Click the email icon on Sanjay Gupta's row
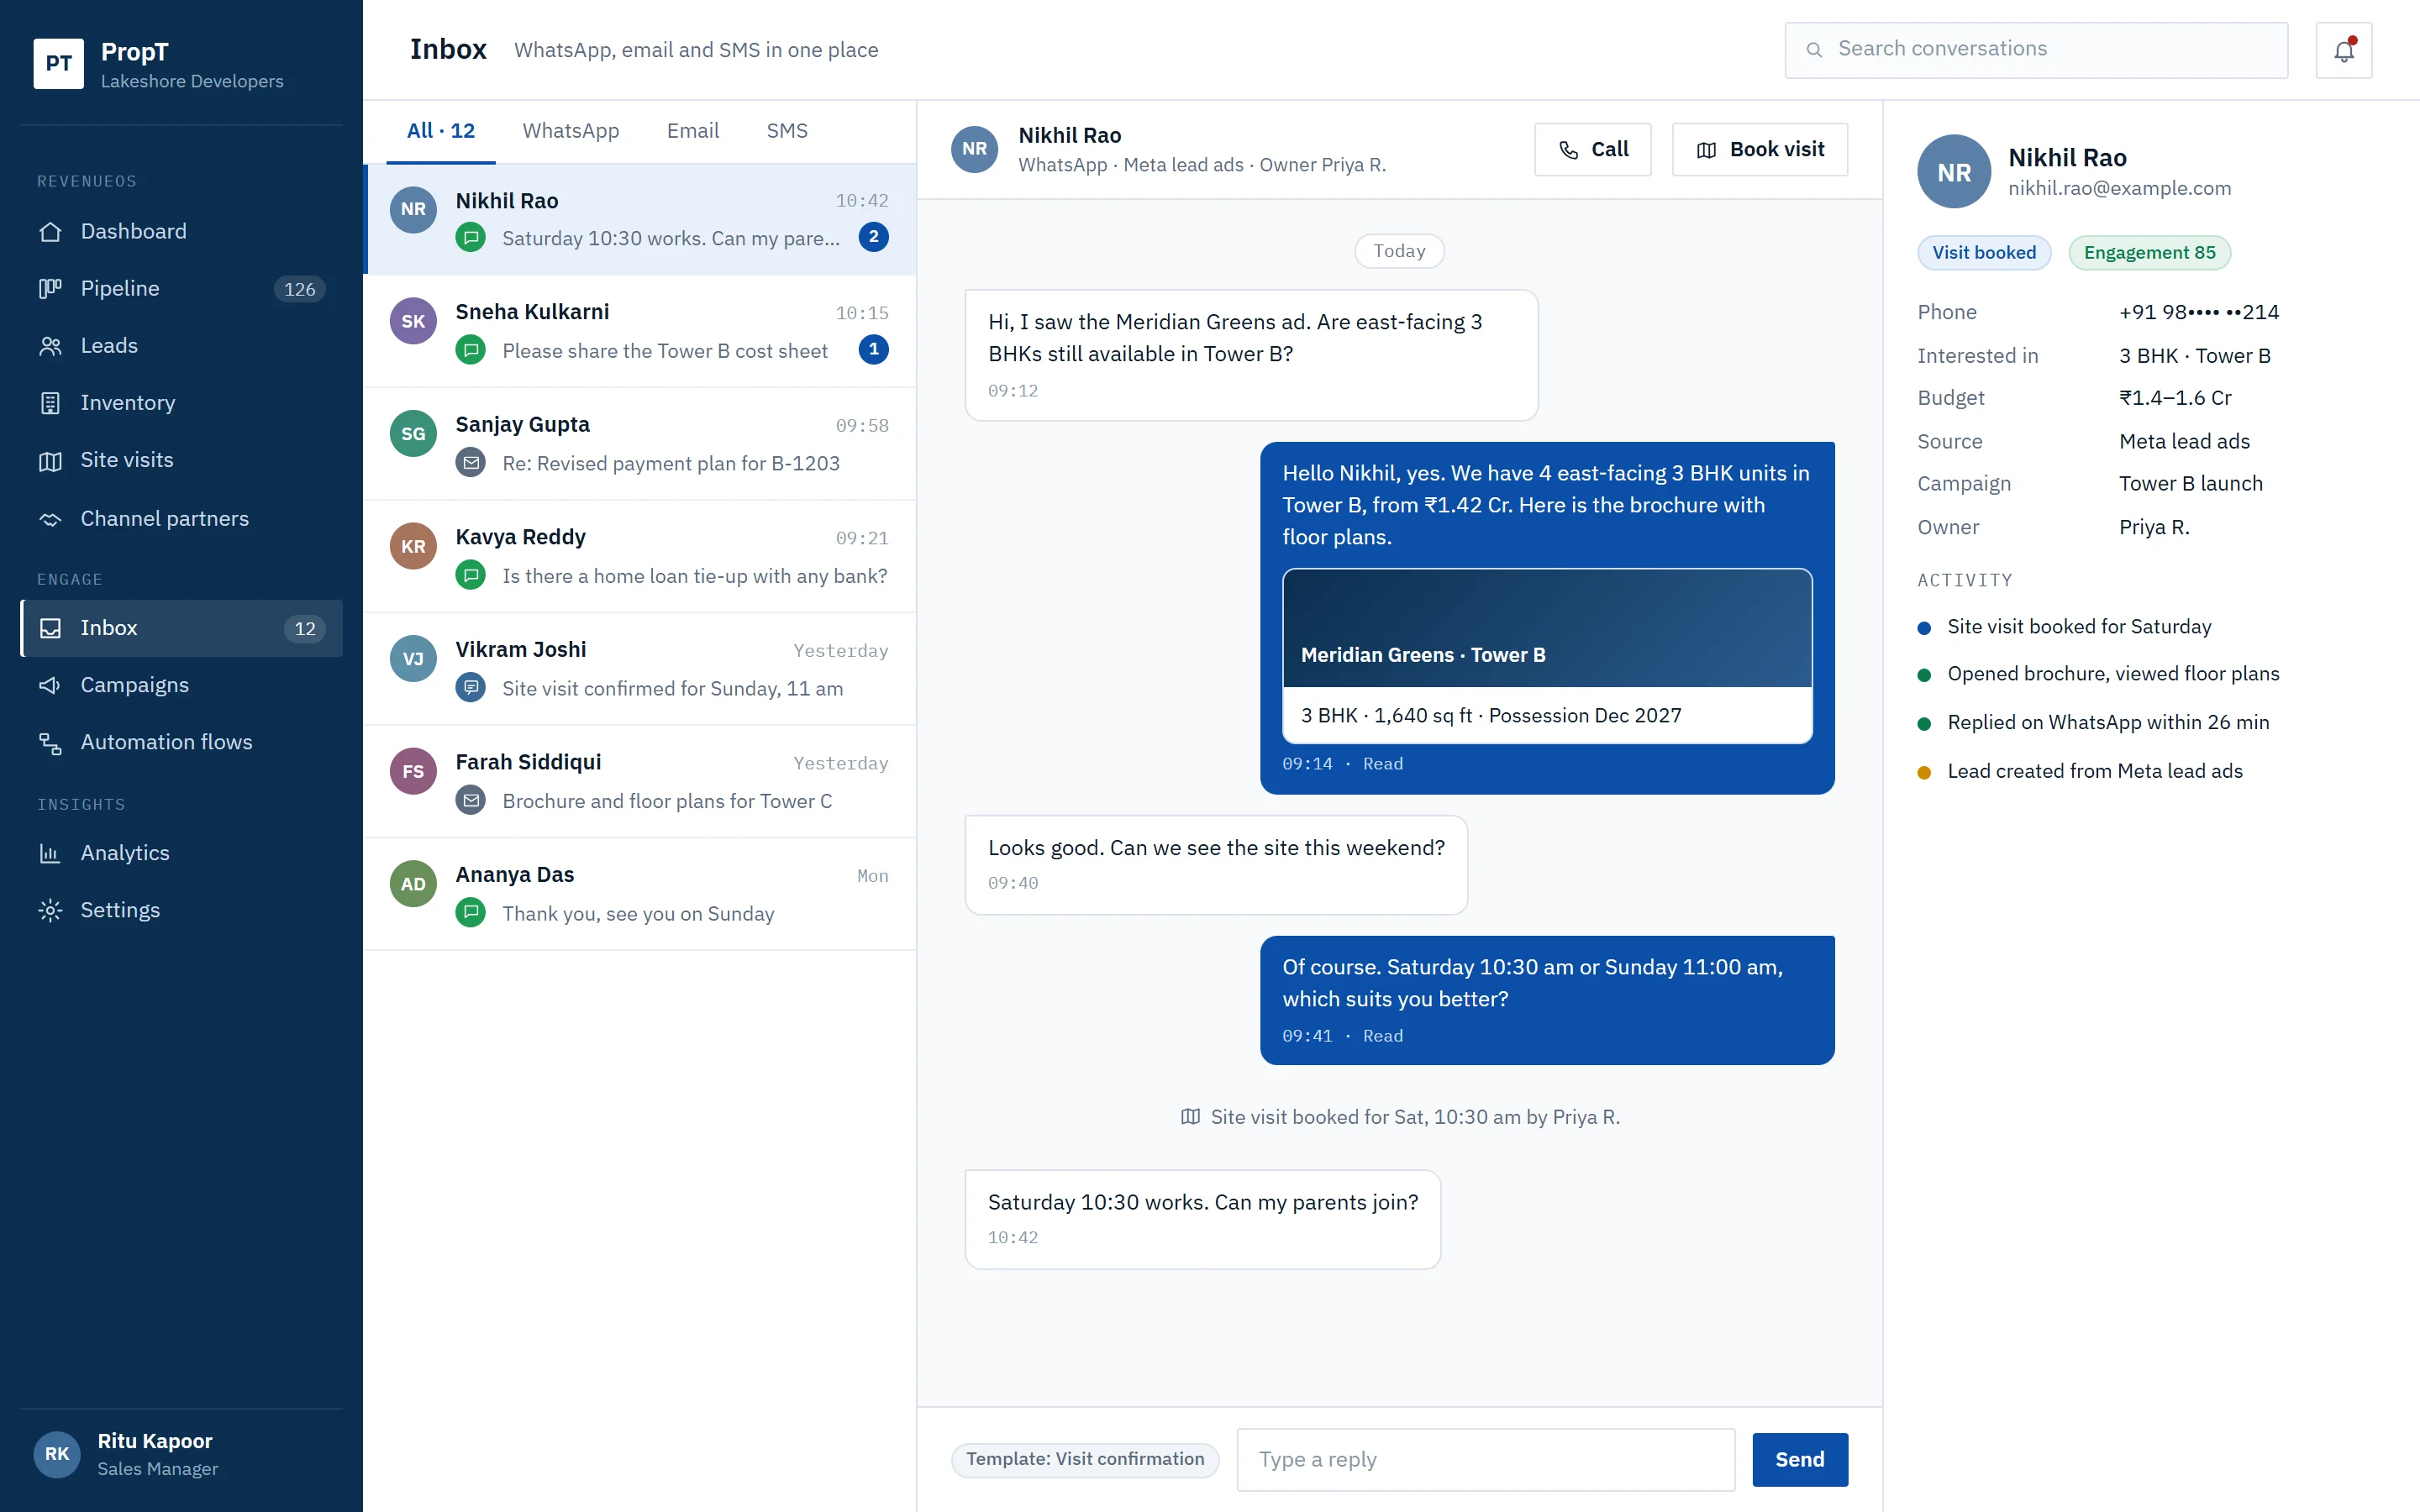 point(471,463)
